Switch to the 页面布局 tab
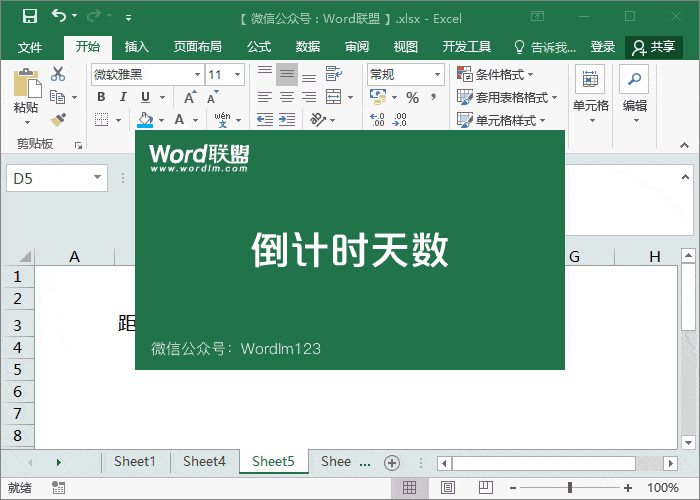 click(x=197, y=47)
